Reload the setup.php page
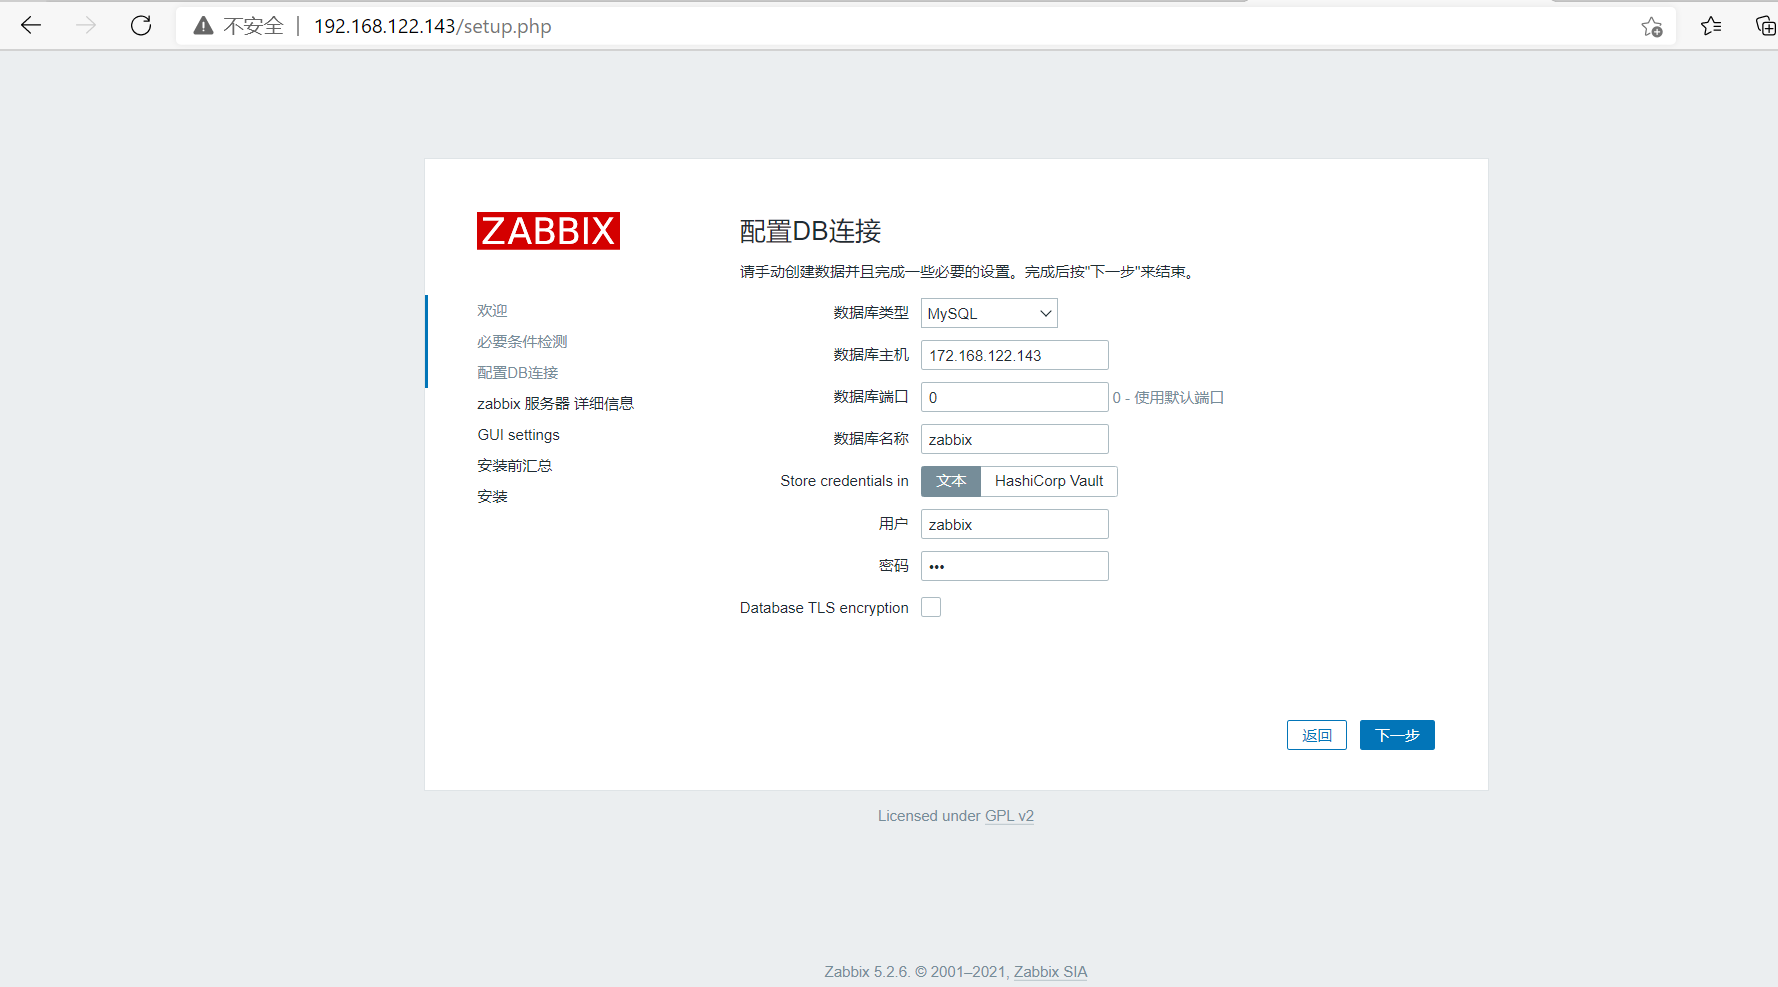 click(141, 26)
